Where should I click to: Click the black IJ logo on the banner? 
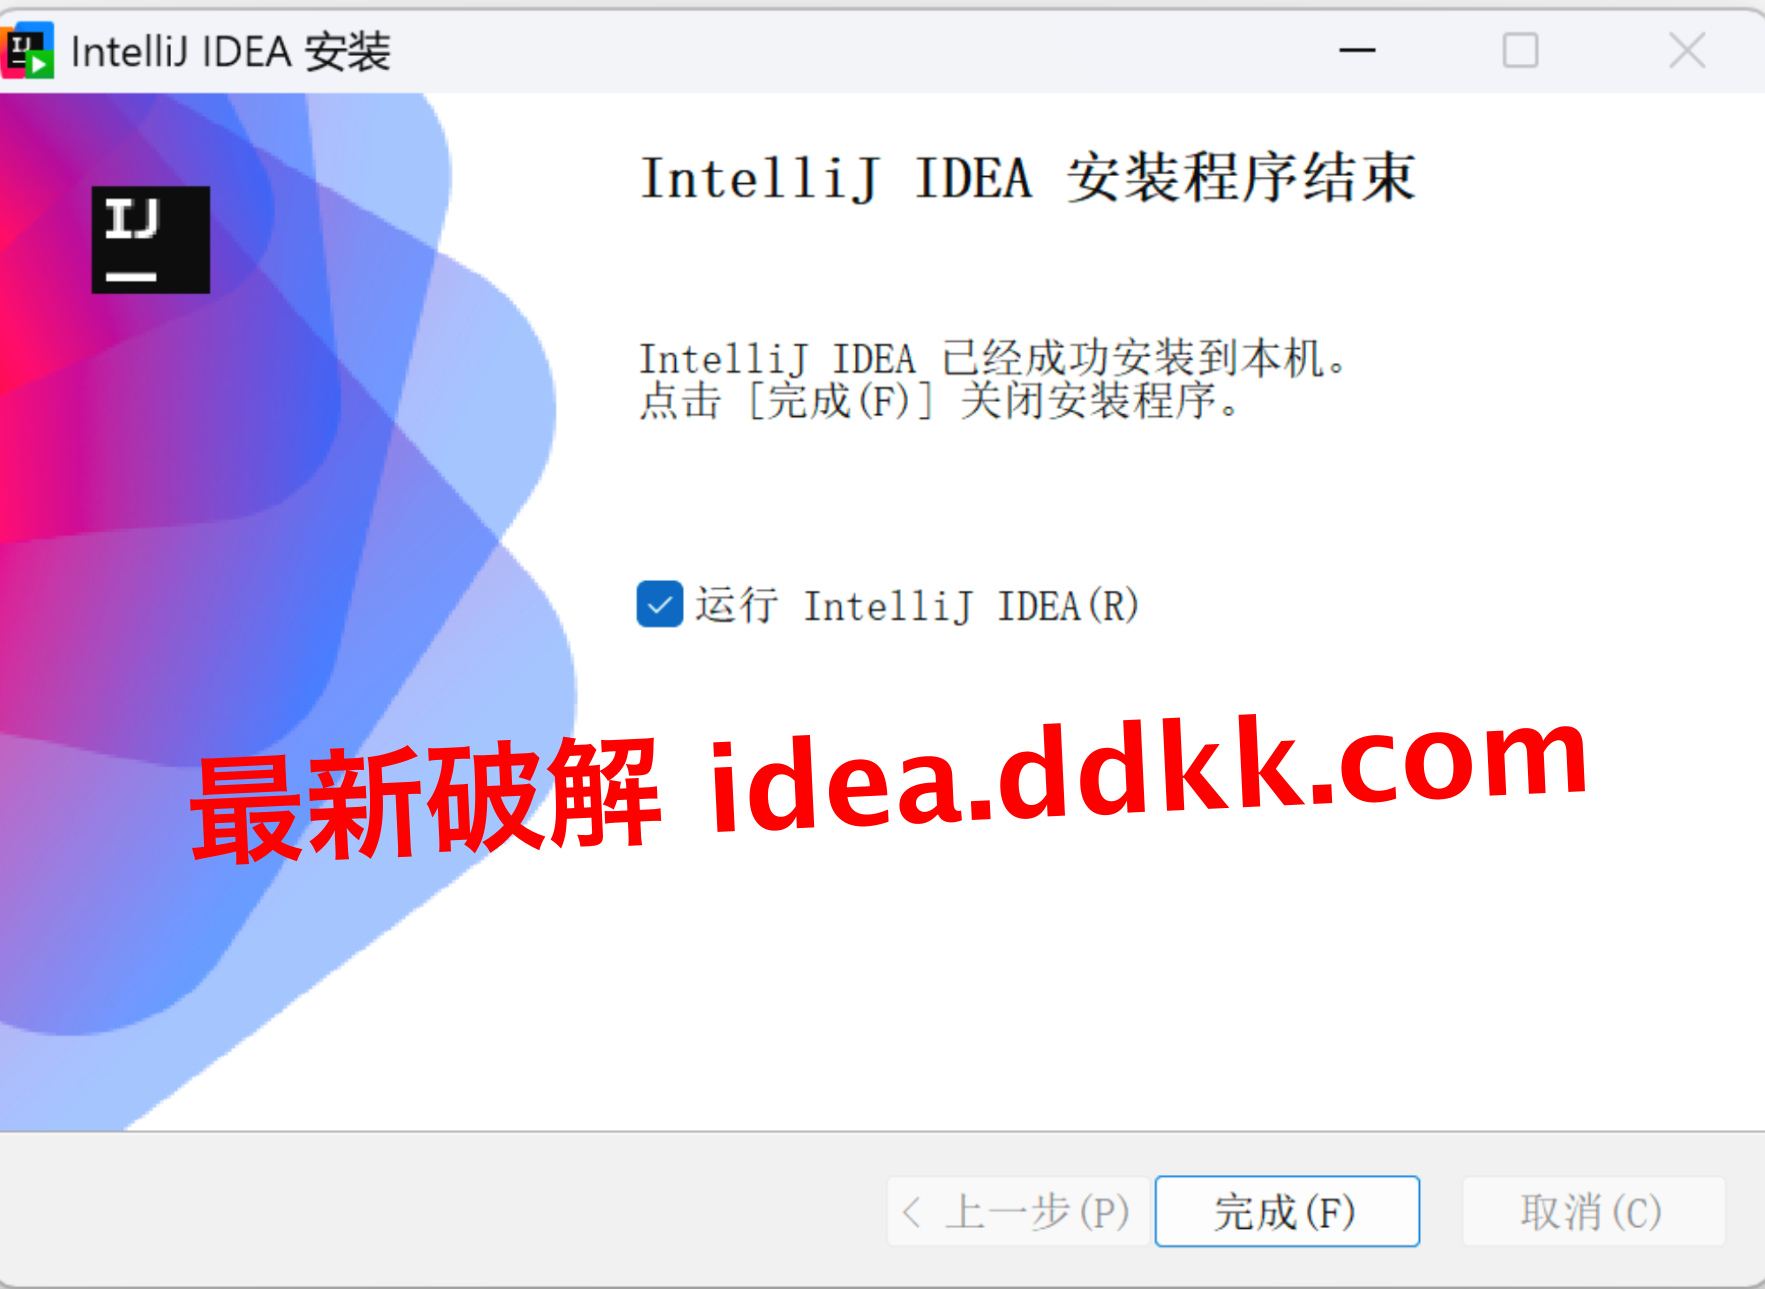click(151, 239)
